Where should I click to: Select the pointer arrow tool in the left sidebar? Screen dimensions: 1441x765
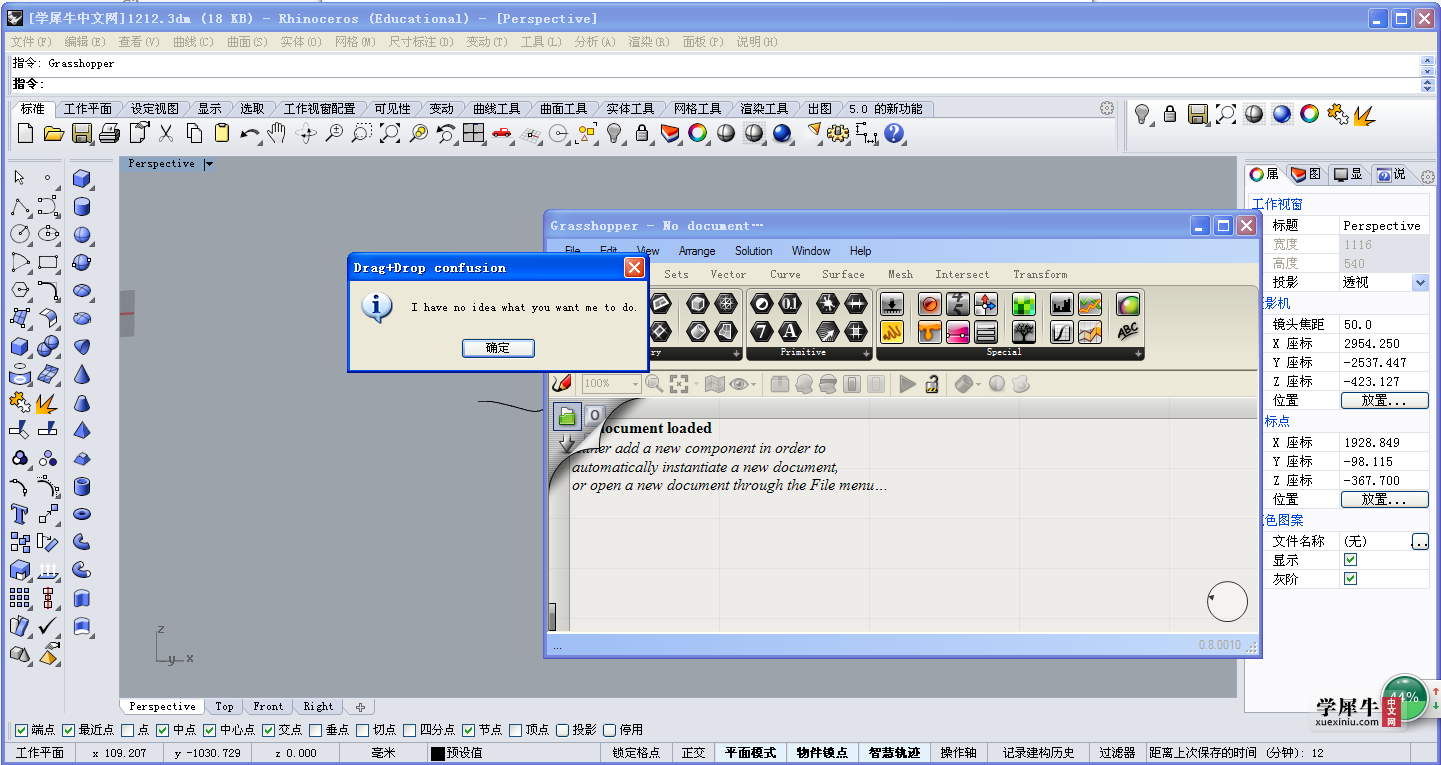(x=20, y=178)
